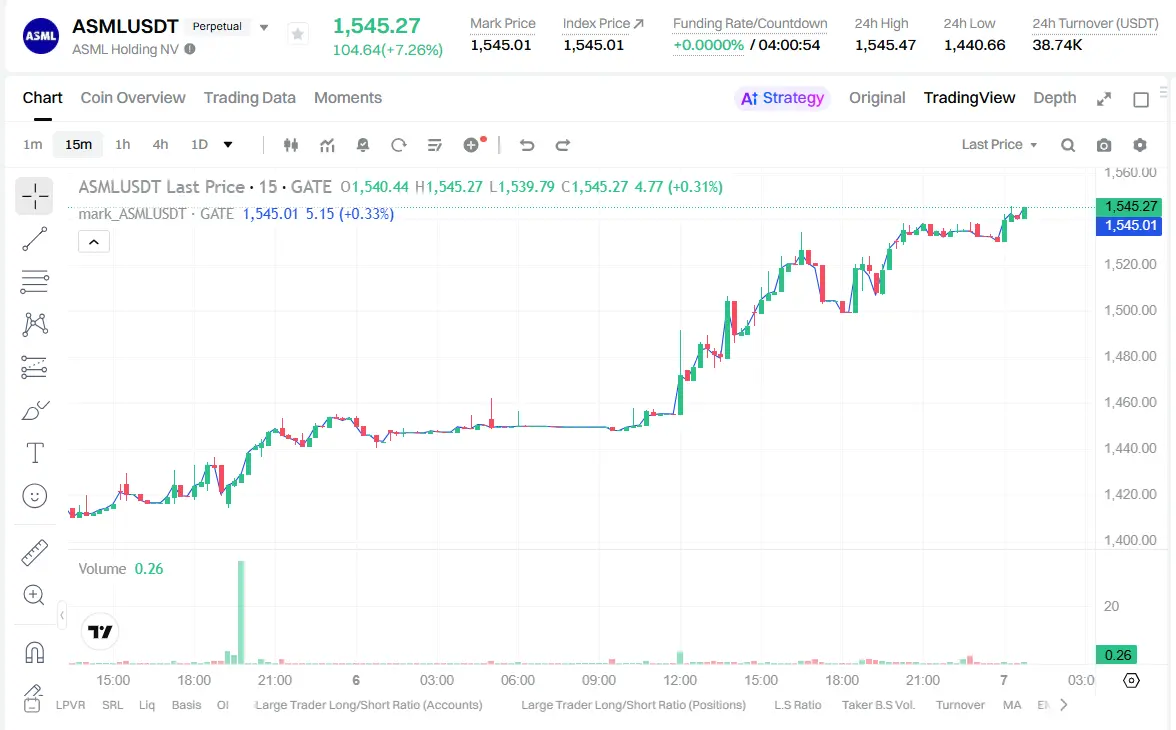Select Large Trader Long/Short Ratio (Positions)
This screenshot has width=1176, height=730.
coord(634,705)
